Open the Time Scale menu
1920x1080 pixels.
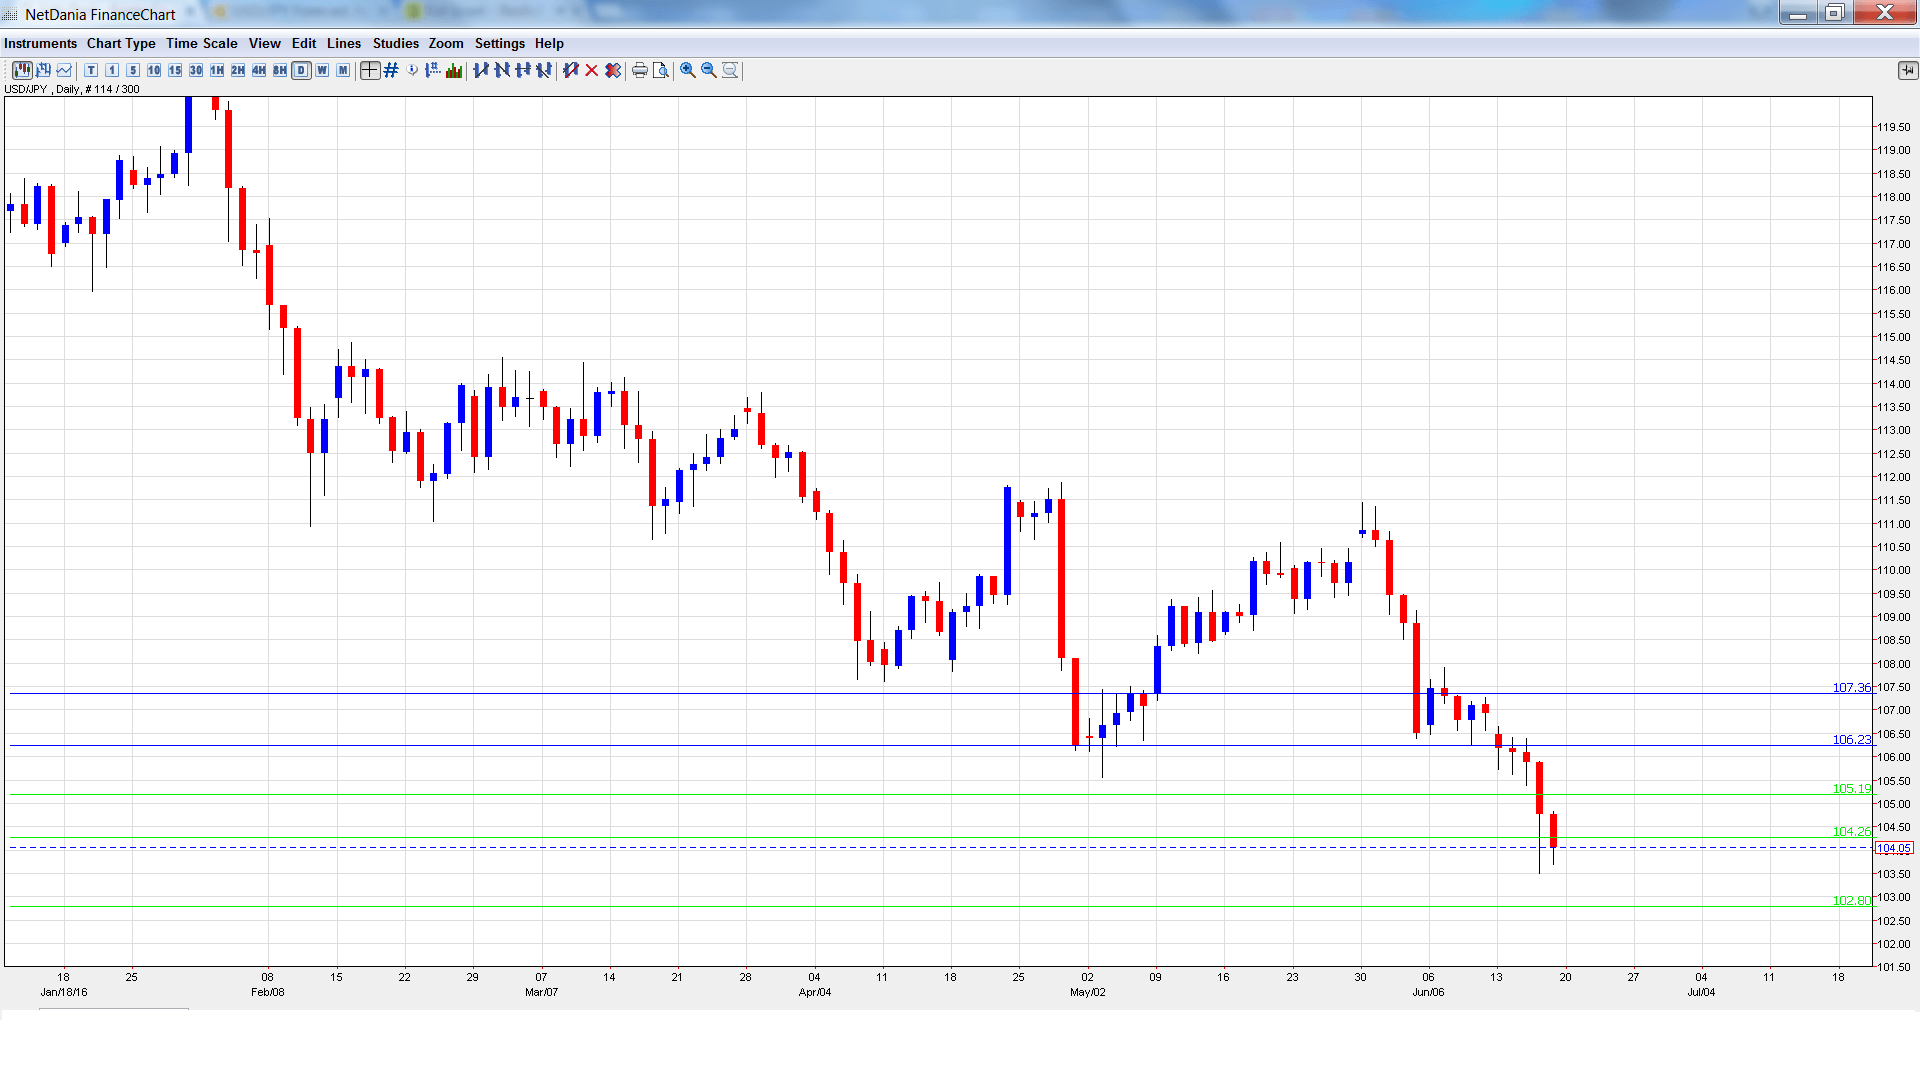(x=201, y=43)
